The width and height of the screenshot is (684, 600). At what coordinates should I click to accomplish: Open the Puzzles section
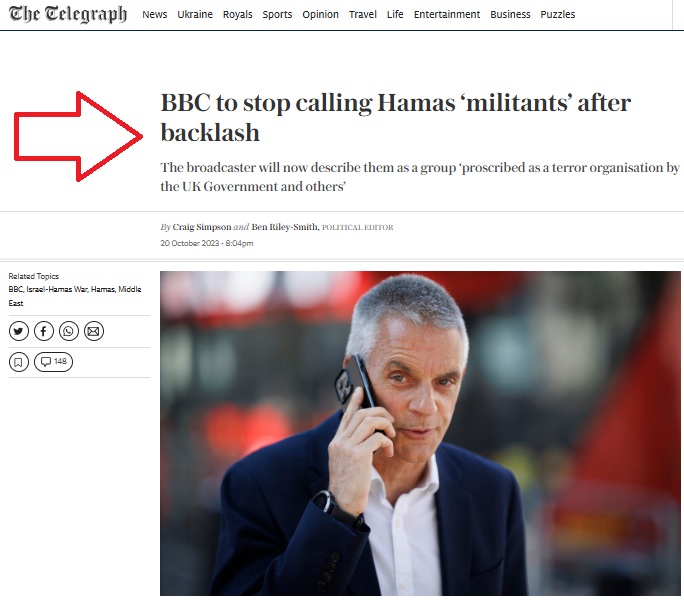pos(557,14)
